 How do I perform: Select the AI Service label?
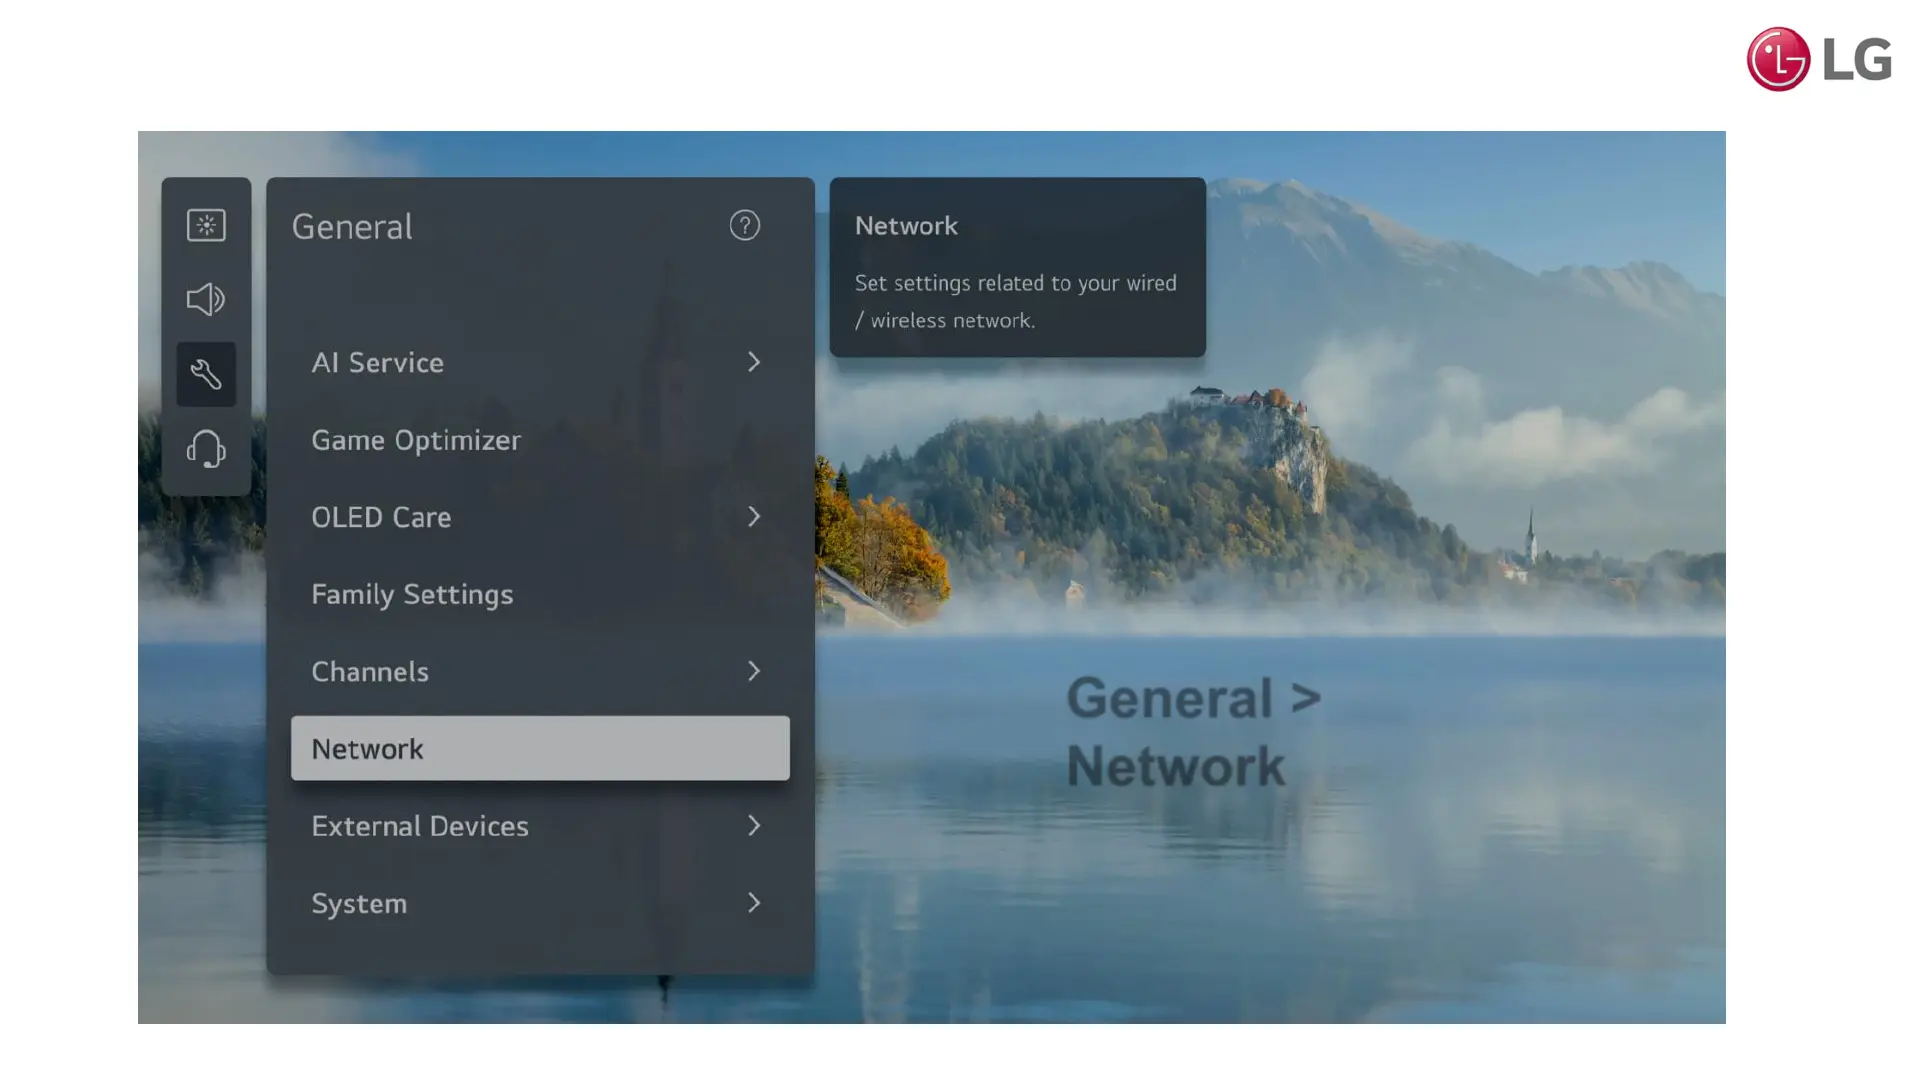(377, 363)
